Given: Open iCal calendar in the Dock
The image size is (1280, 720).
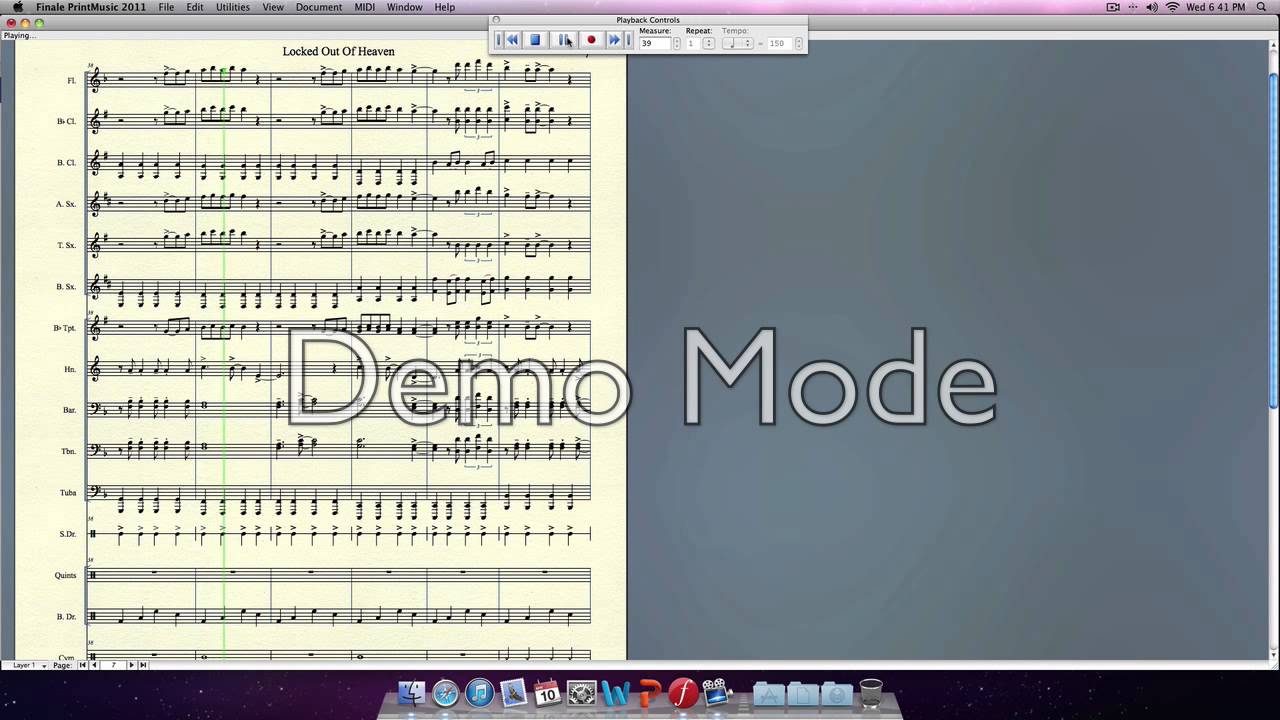Looking at the screenshot, I should (547, 692).
